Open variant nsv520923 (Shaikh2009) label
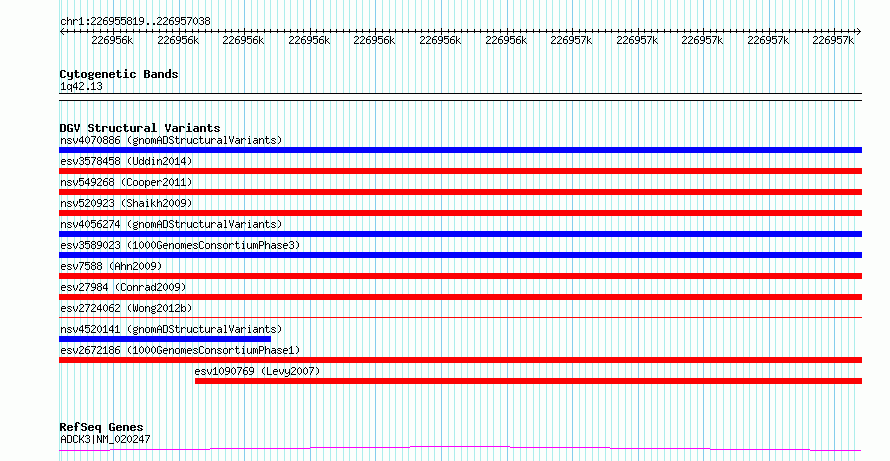 [x=126, y=203]
